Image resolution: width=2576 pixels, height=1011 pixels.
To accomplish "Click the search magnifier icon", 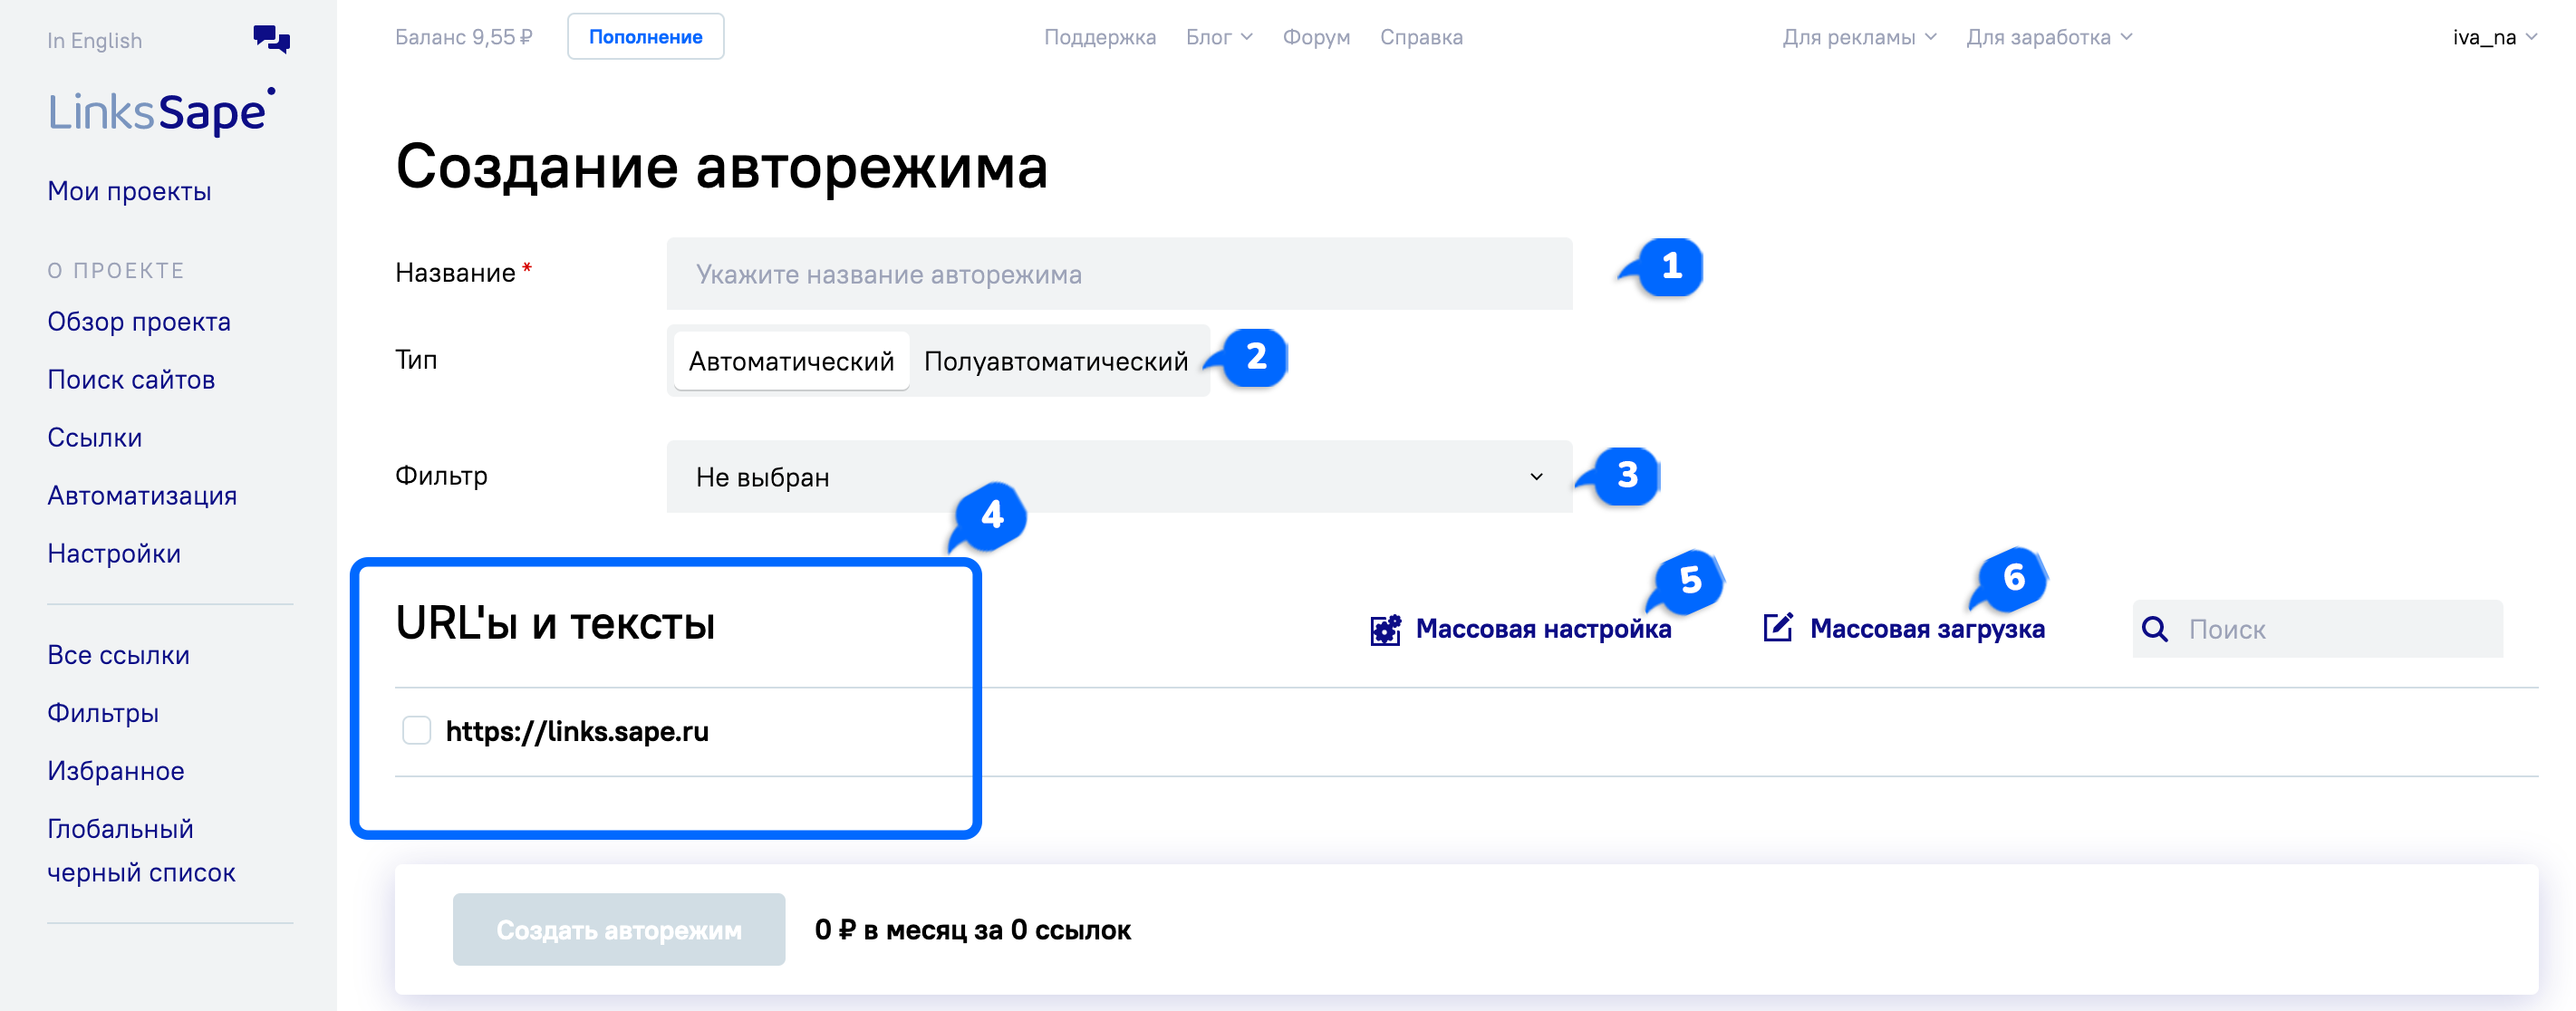I will click(2155, 629).
